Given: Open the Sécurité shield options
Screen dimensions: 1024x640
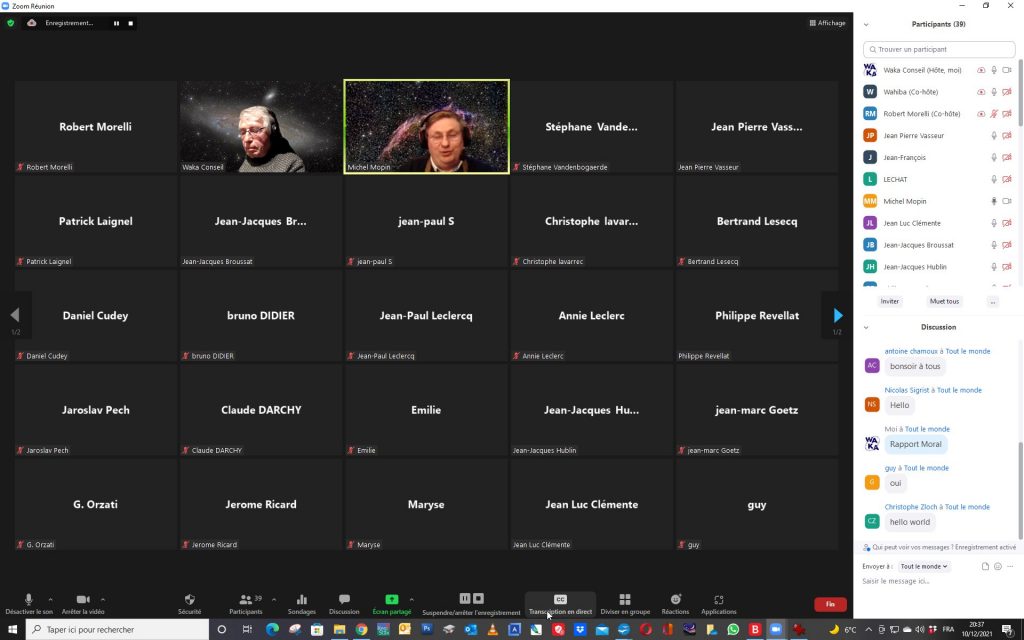Looking at the screenshot, I should (189, 603).
